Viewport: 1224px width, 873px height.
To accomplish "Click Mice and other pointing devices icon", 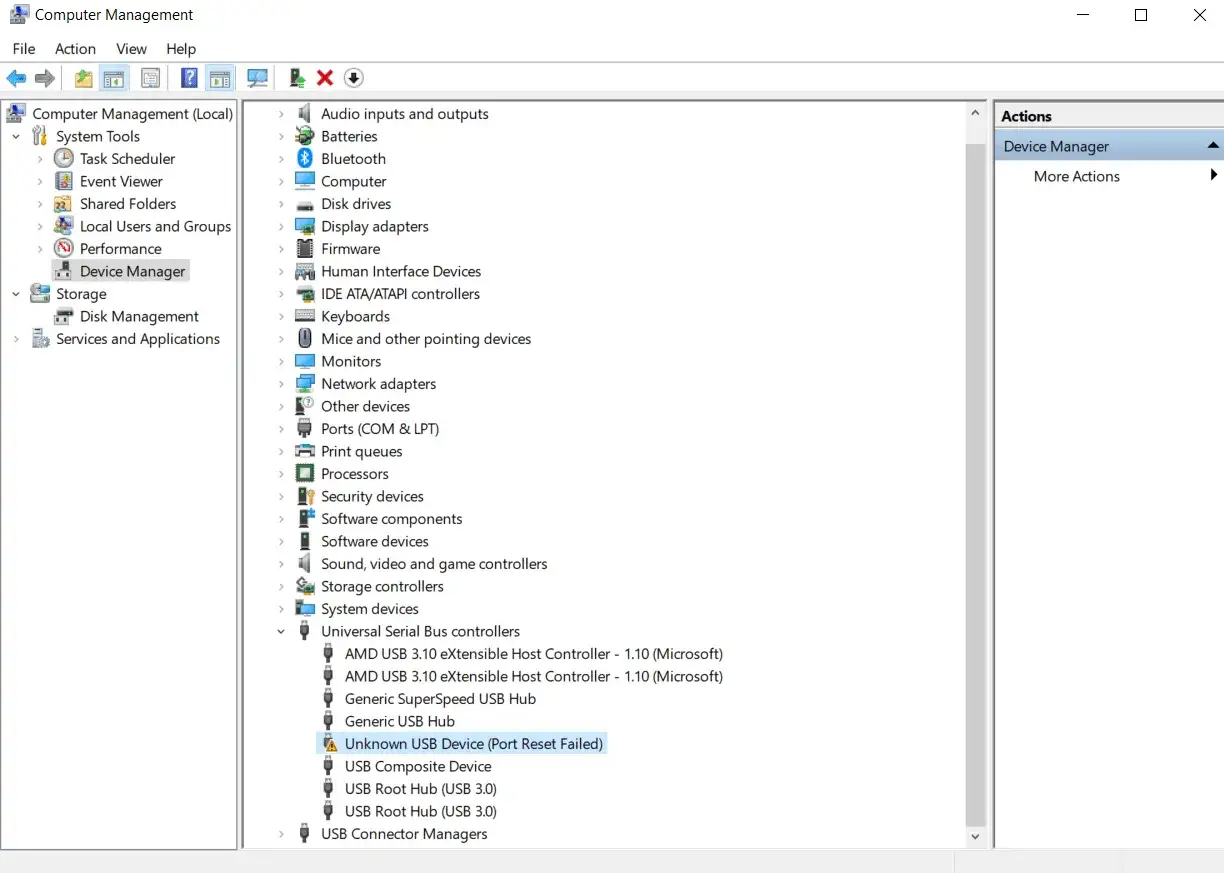I will click(x=305, y=339).
